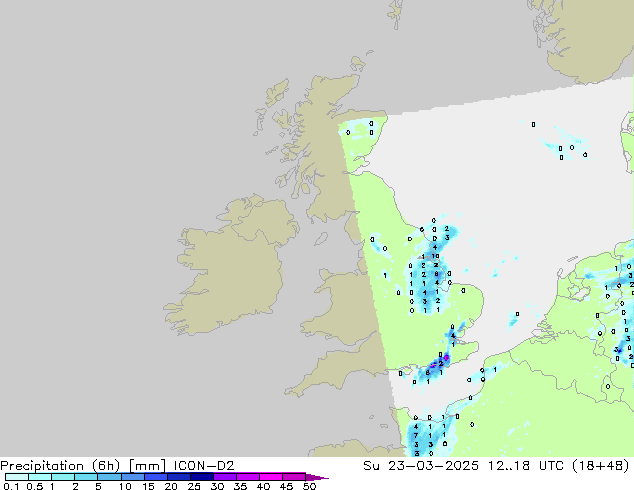Click the '10' precipitation value over eastern England

pyautogui.click(x=435, y=256)
